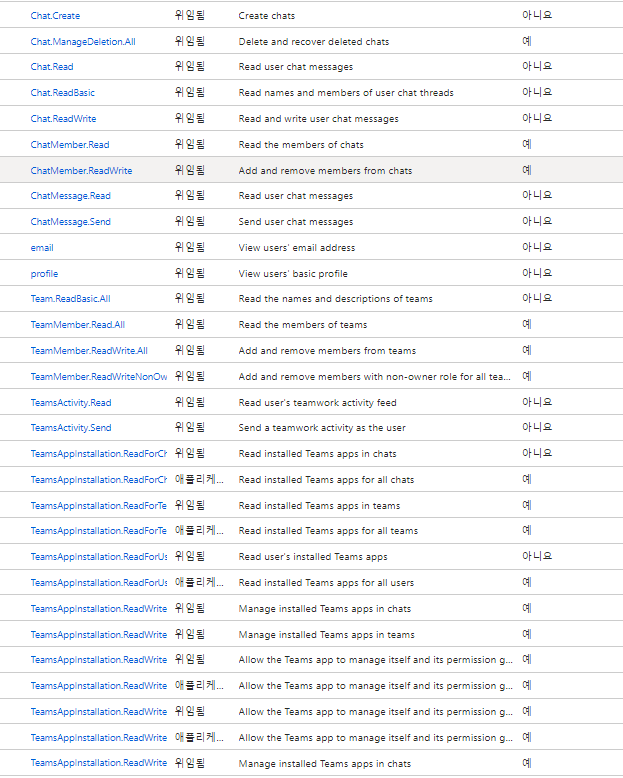Screen dimensions: 623x778
Task: Click the email permission link
Action: point(42,248)
